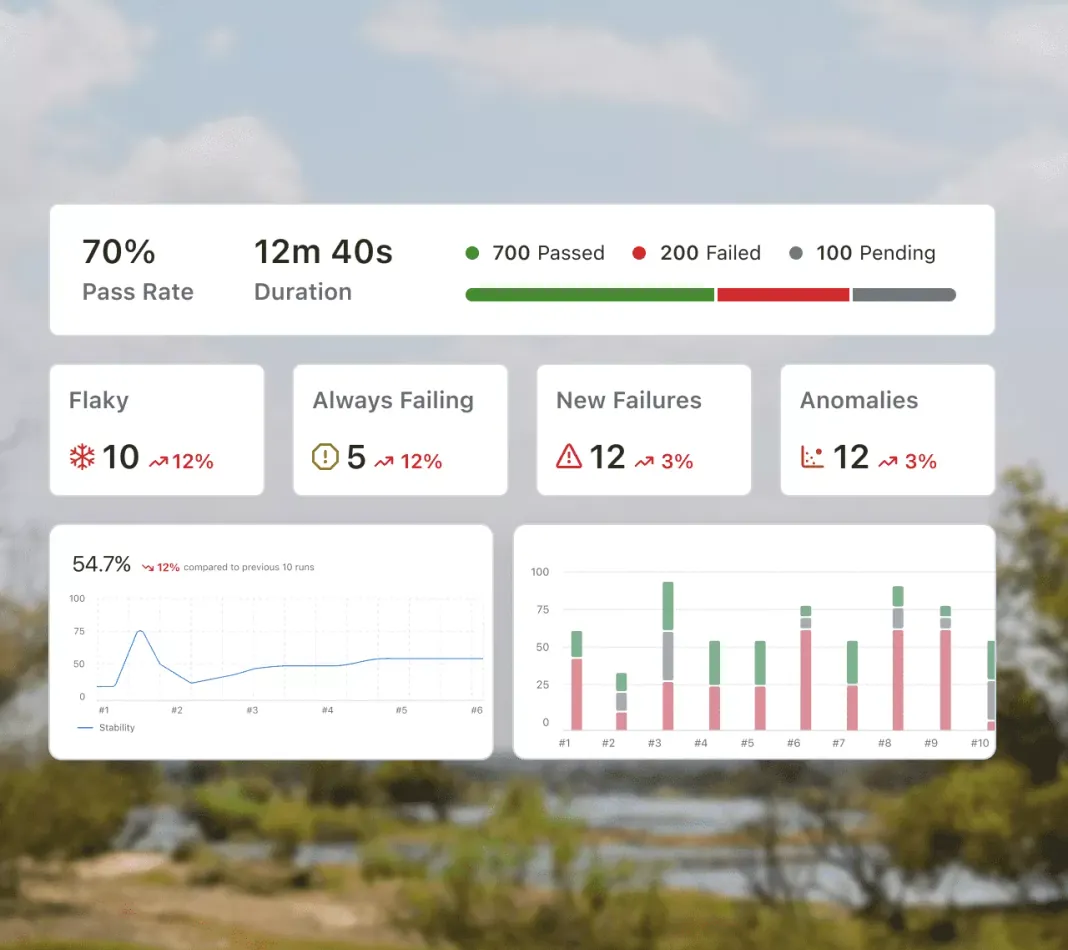Click the bar for run #2

[x=621, y=701]
